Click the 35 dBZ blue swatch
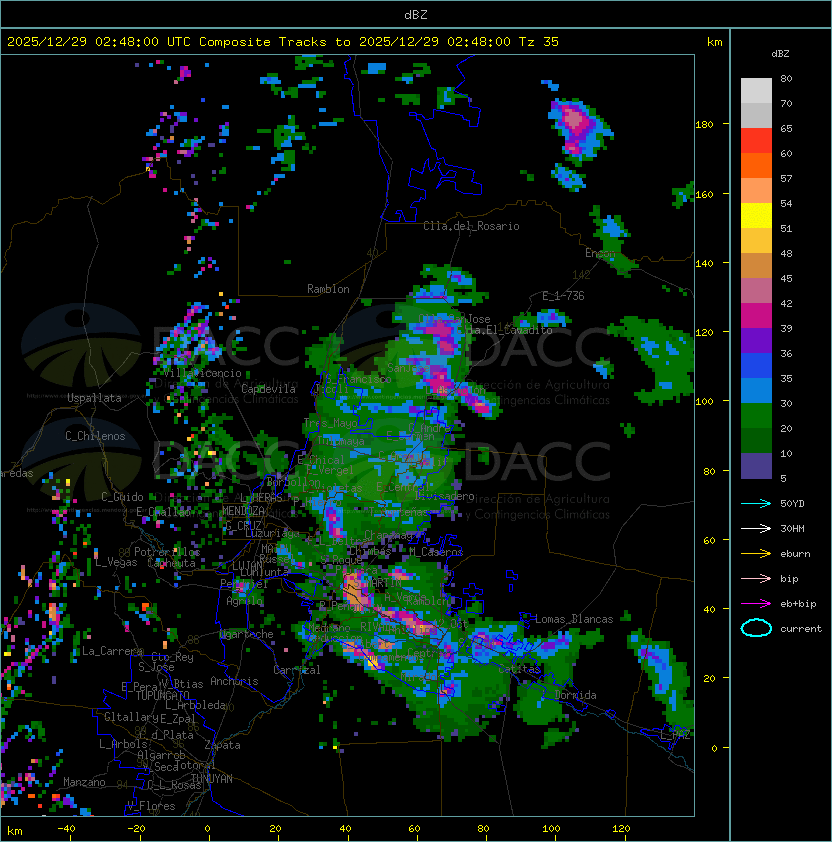Screen dimensions: 832x842 click(x=756, y=390)
